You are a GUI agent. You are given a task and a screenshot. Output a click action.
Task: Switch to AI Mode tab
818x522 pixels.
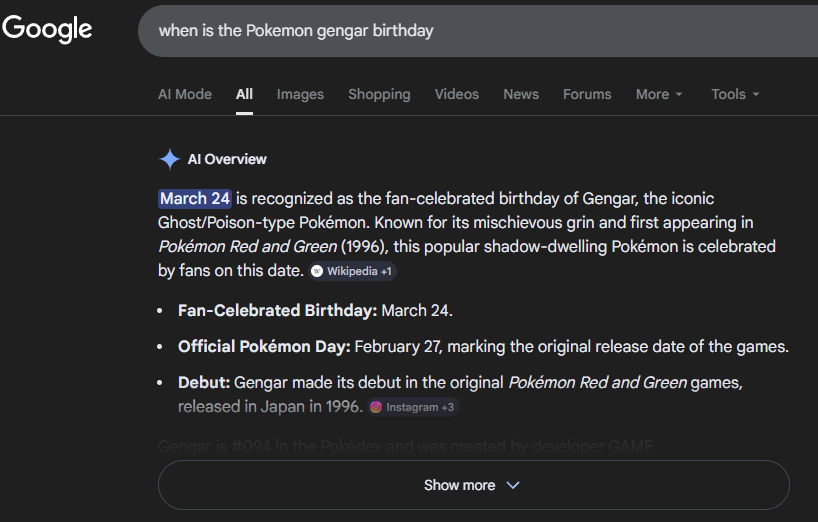tap(185, 94)
